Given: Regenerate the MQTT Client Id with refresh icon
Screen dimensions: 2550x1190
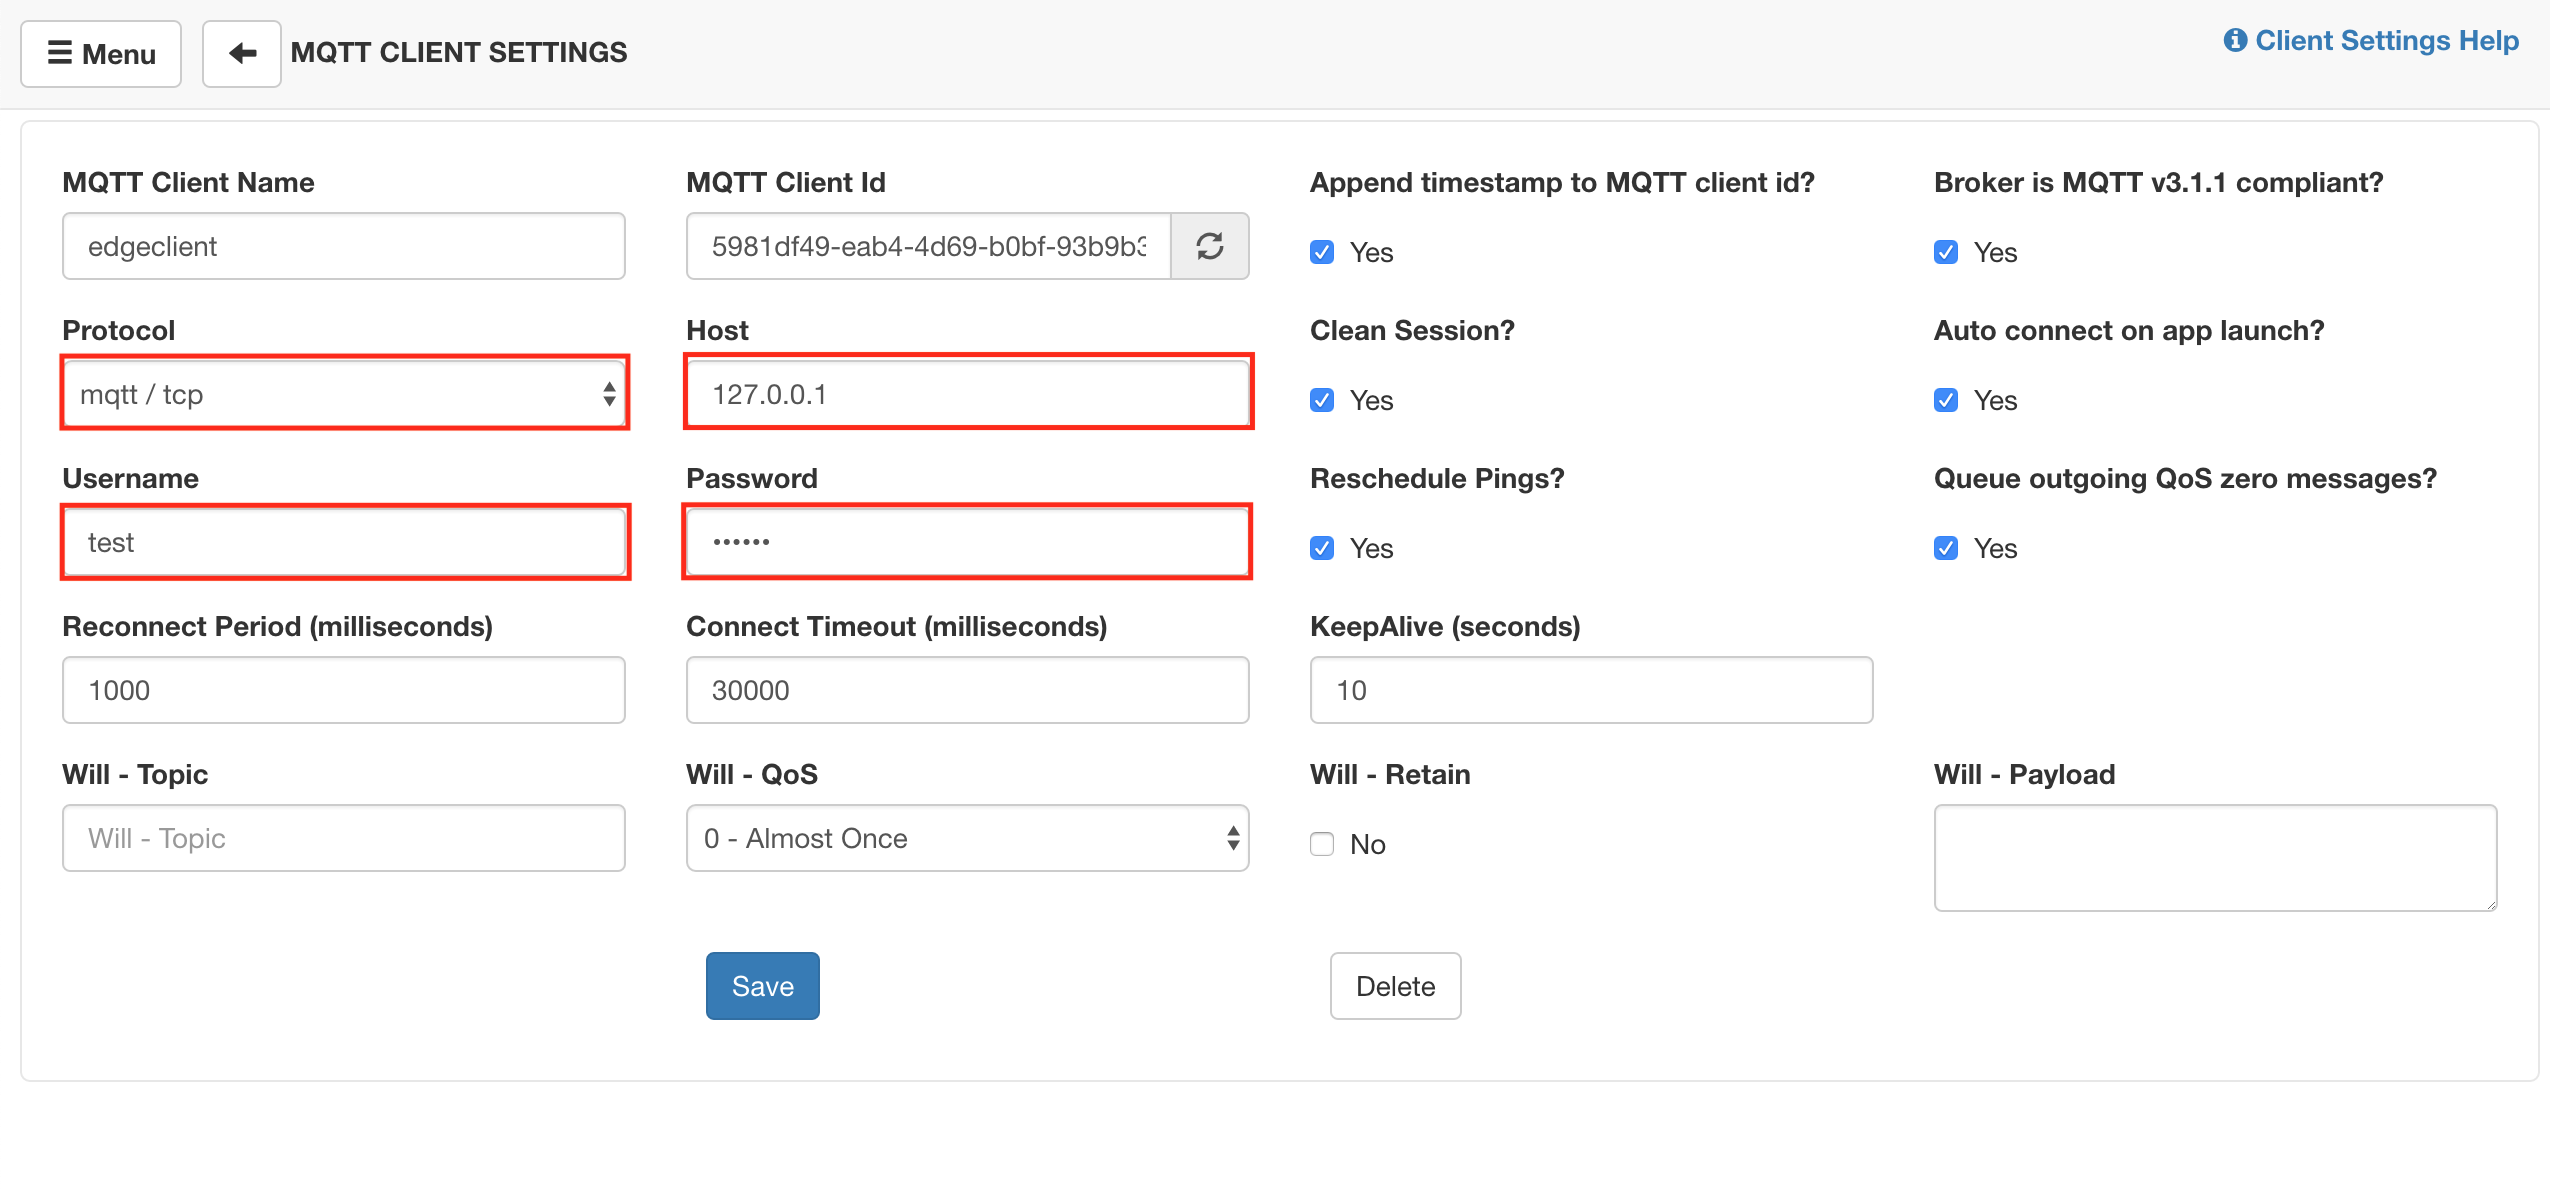Looking at the screenshot, I should (x=1210, y=246).
